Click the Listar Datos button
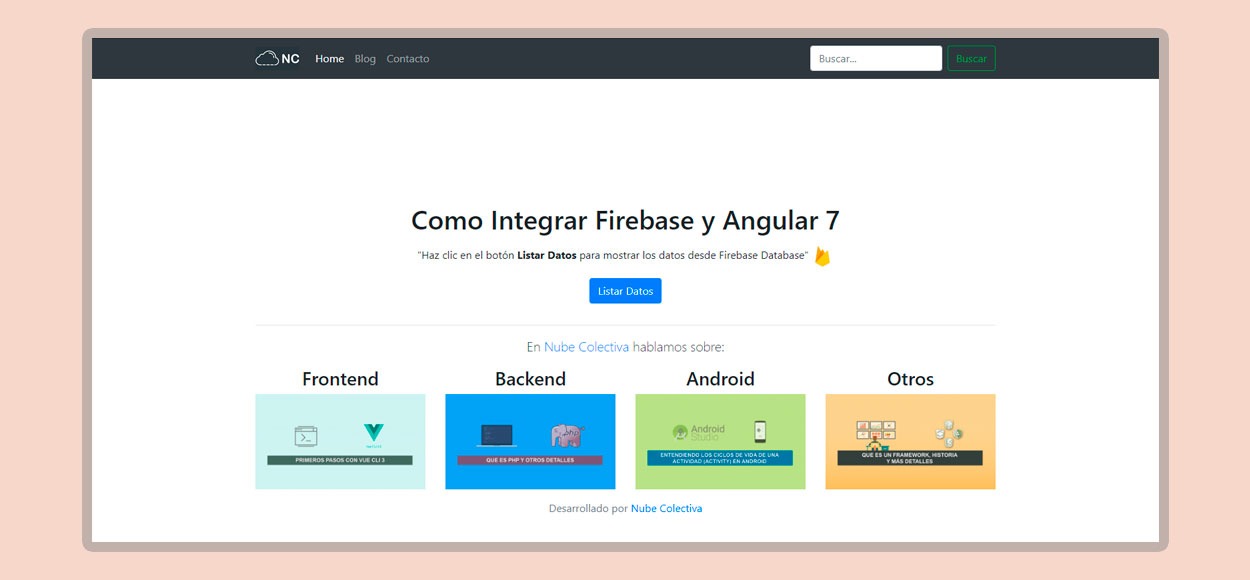The width and height of the screenshot is (1250, 580). tap(625, 291)
